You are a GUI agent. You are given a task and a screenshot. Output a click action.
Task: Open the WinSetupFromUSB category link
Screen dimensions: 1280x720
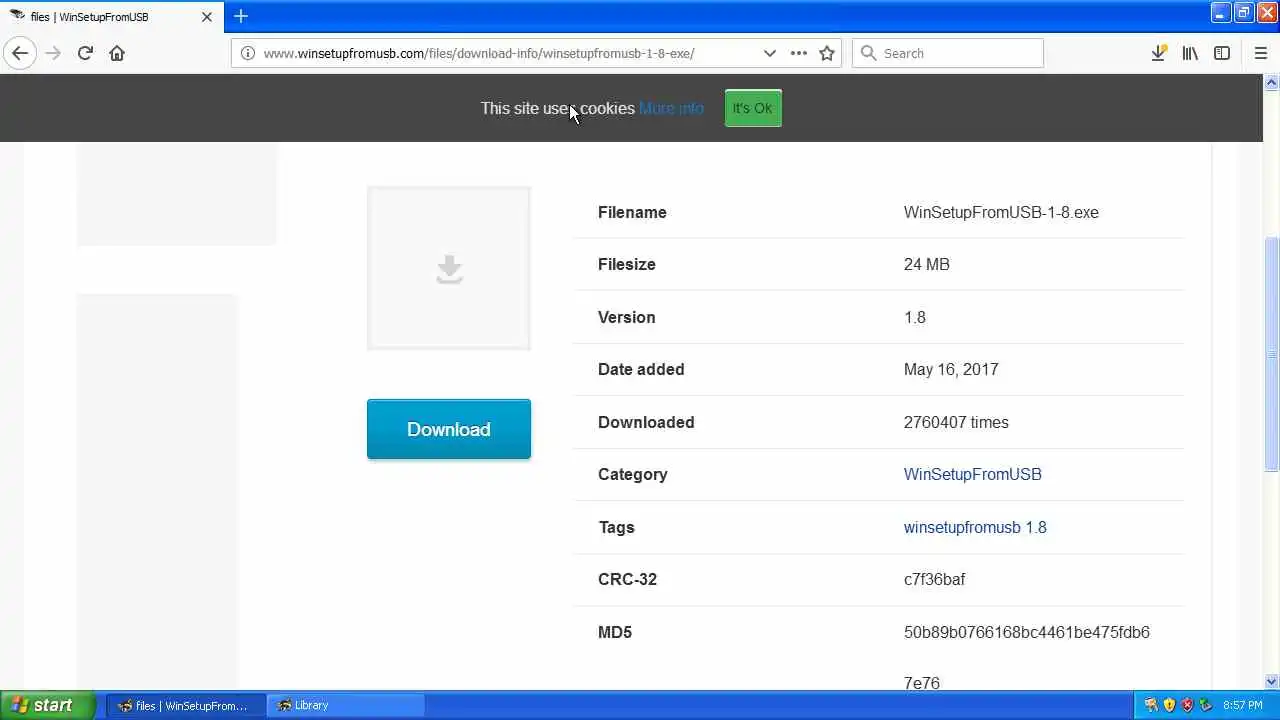pyautogui.click(x=972, y=474)
